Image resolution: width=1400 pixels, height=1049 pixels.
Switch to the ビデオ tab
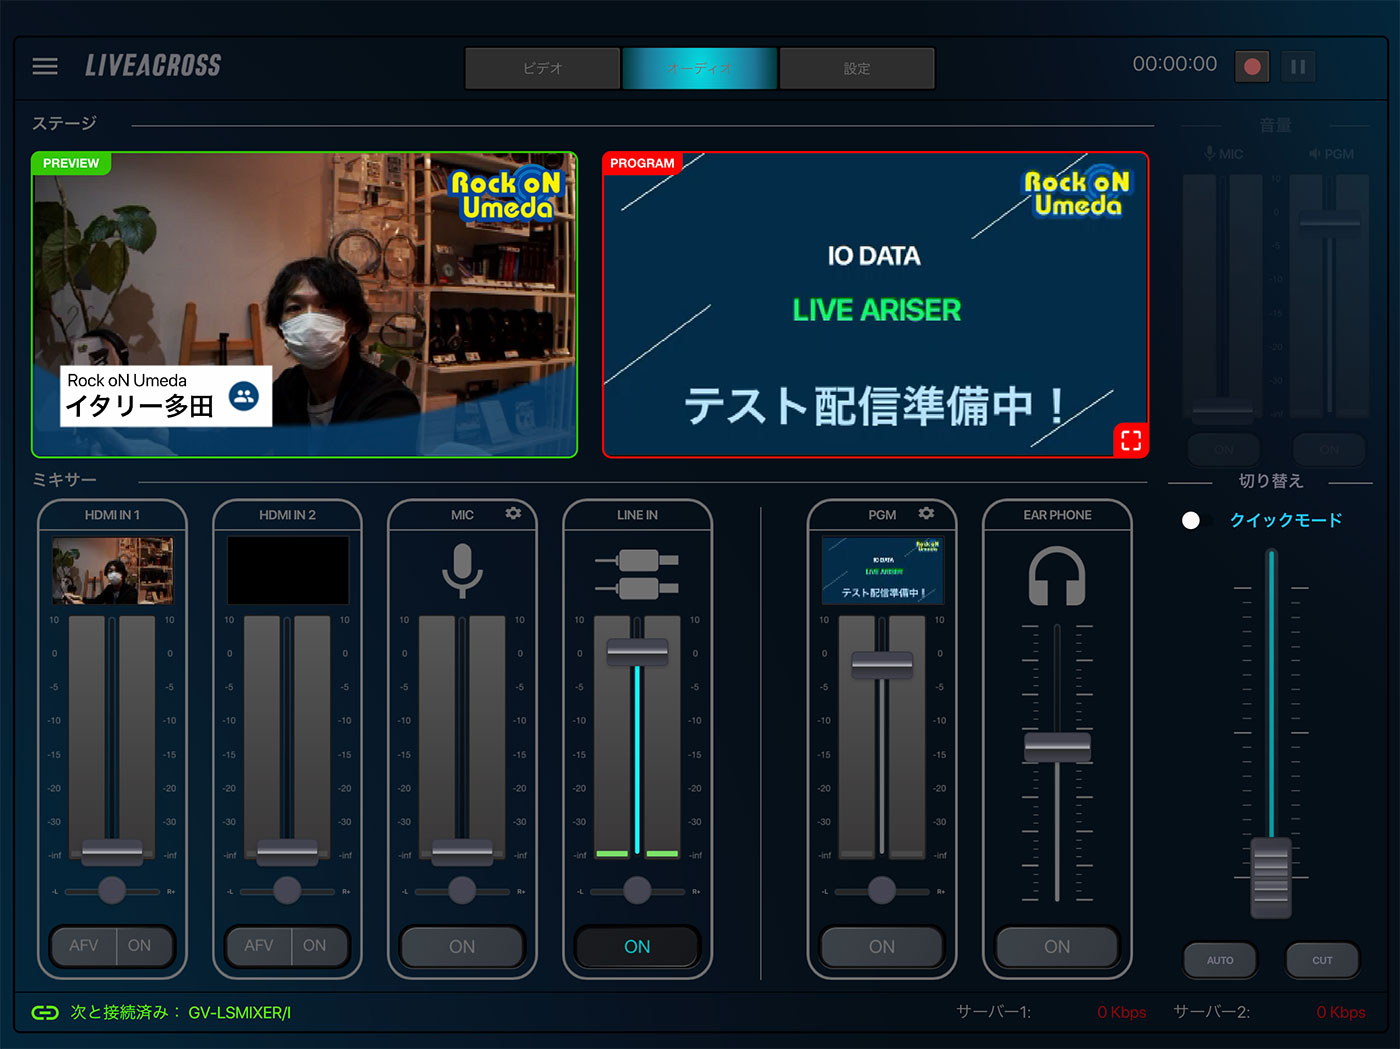coord(542,68)
